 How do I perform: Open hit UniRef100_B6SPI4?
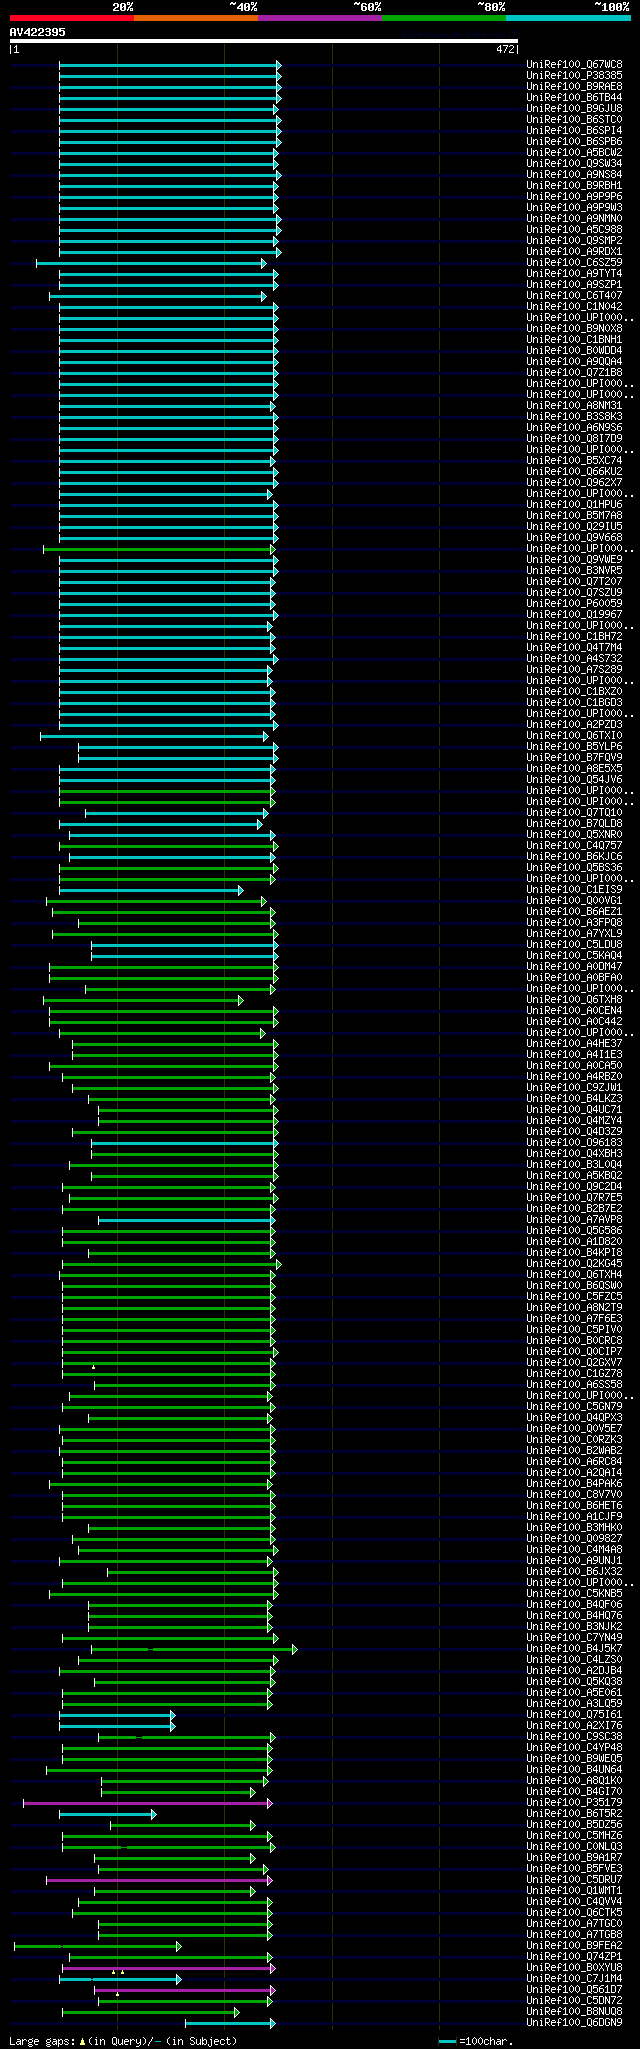tap(574, 131)
